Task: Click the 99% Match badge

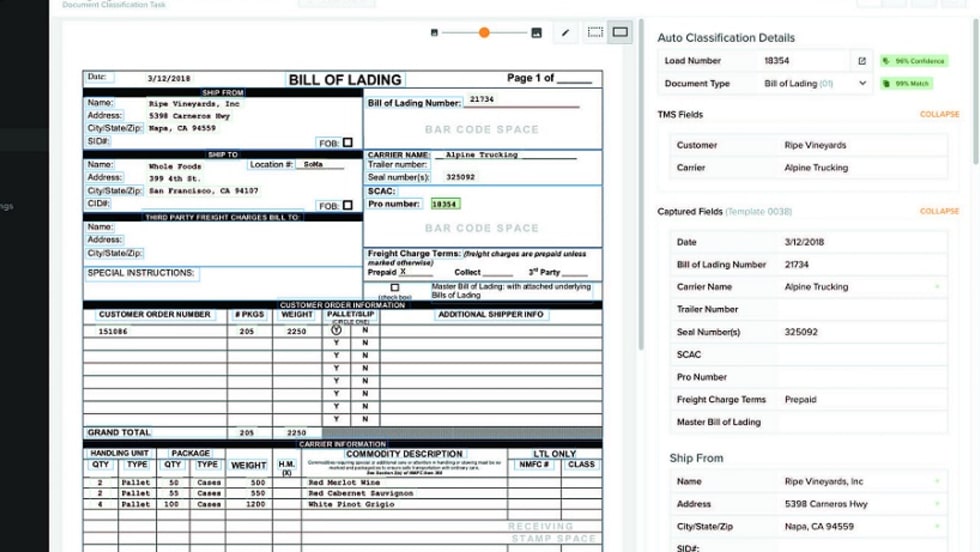Action: [909, 84]
